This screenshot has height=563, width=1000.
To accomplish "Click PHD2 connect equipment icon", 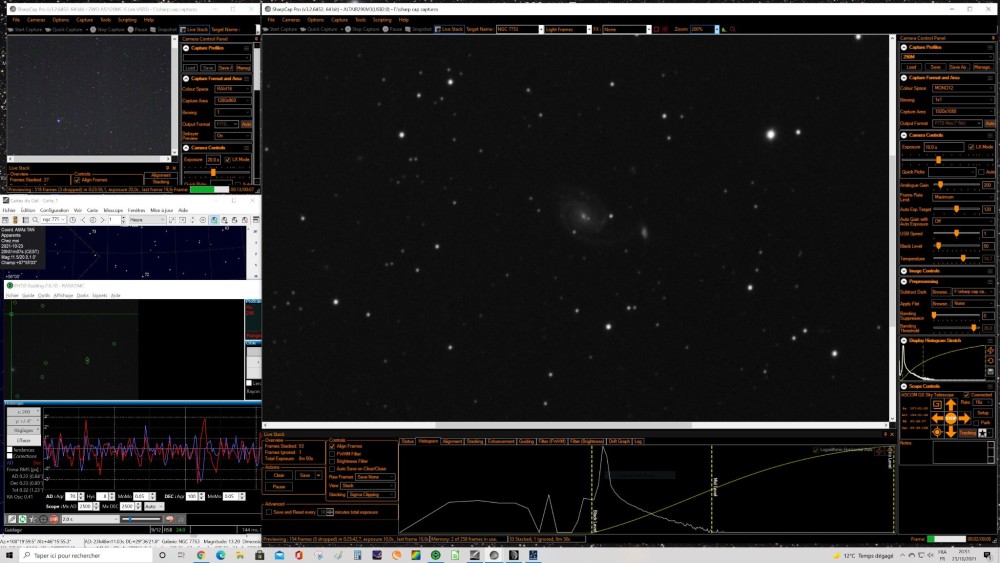I will (12, 519).
